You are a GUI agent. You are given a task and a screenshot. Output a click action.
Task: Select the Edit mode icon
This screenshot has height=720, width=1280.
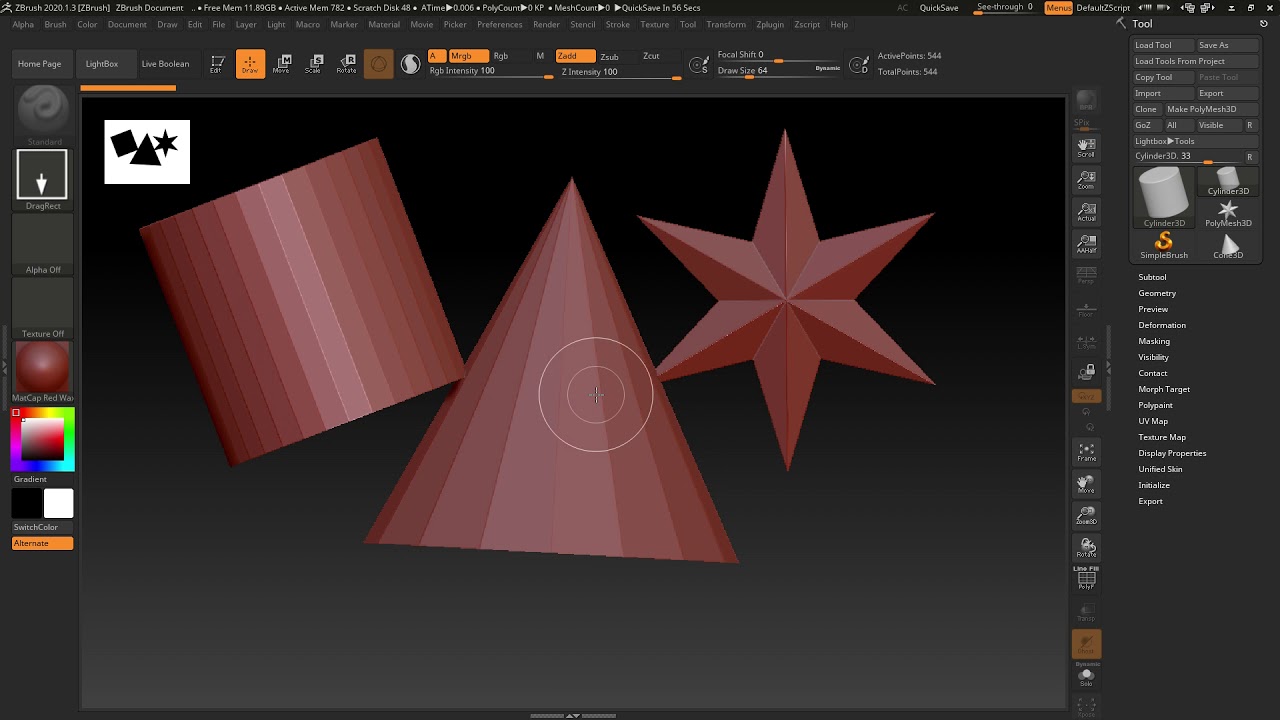(216, 64)
